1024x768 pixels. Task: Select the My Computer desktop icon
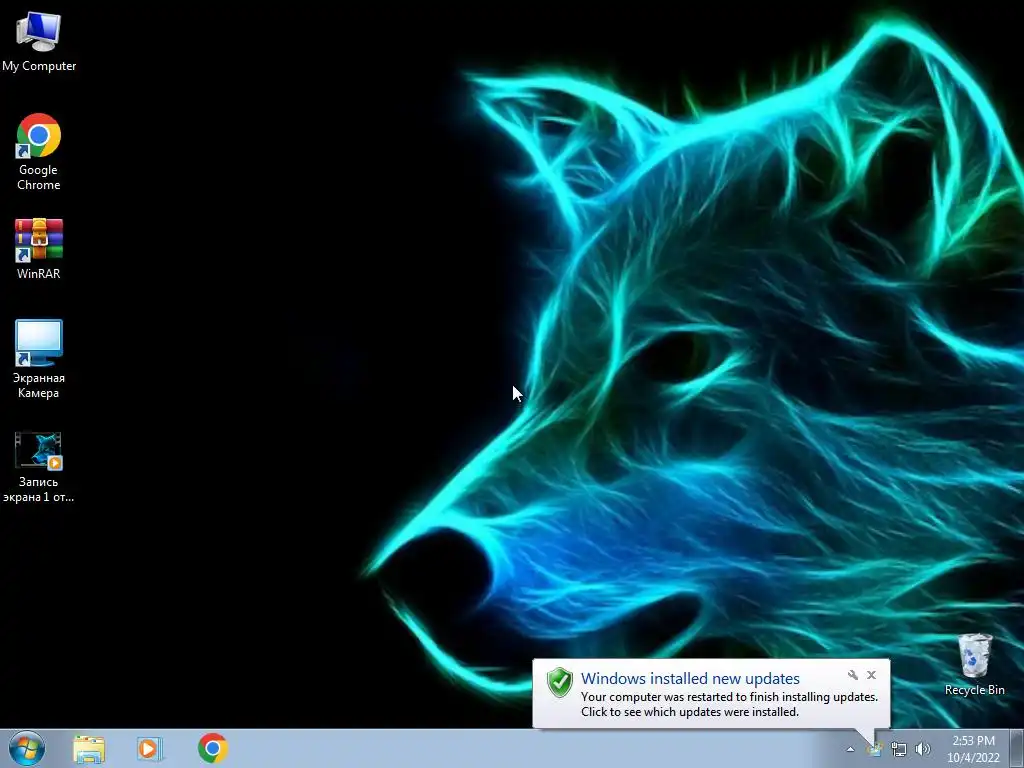(x=39, y=41)
